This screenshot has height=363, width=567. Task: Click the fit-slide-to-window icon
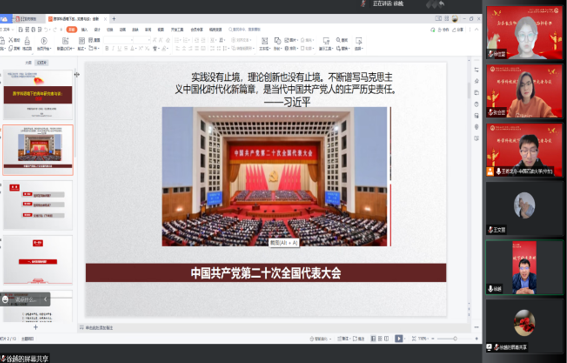(x=414, y=338)
